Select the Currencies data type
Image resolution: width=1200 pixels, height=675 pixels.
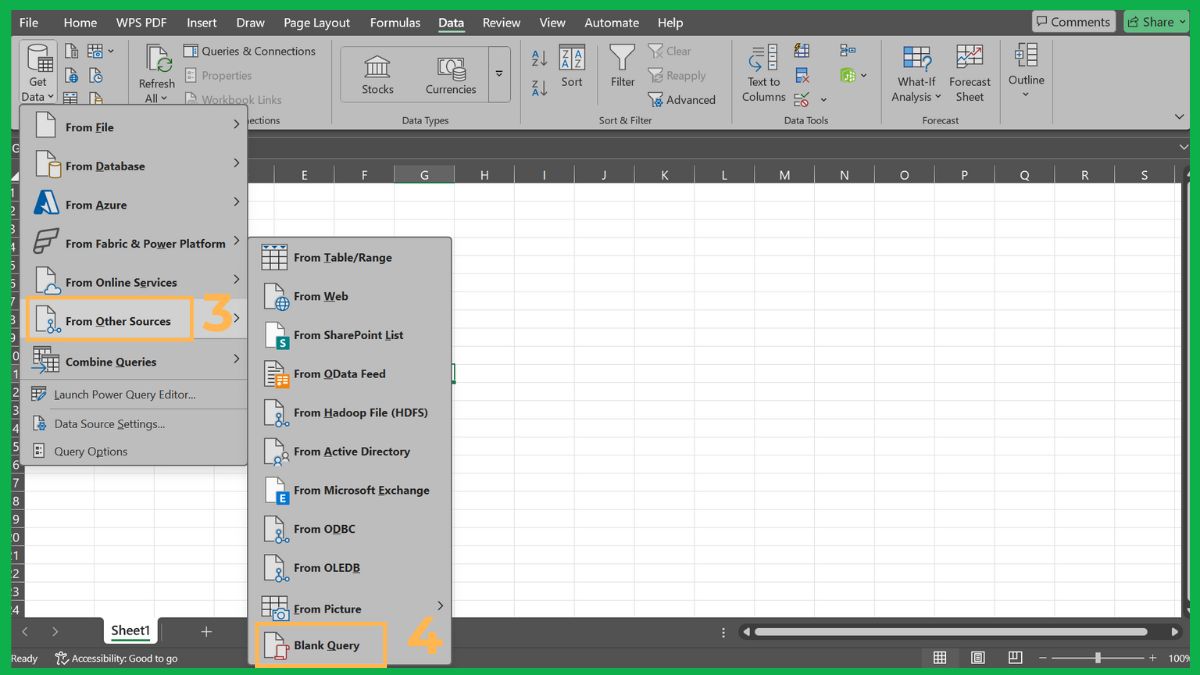tap(450, 70)
